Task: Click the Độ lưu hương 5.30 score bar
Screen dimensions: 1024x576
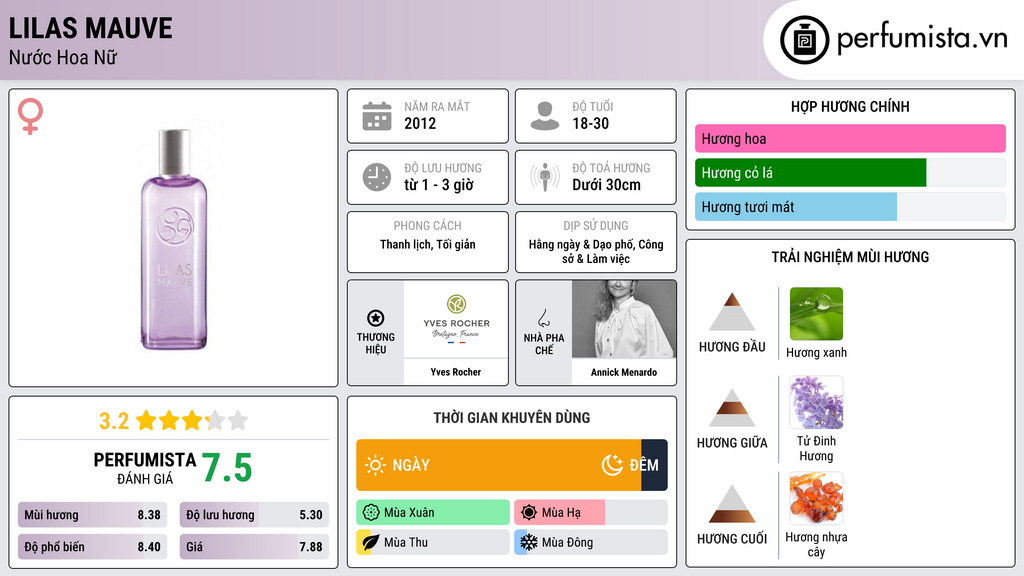Action: coord(254,515)
